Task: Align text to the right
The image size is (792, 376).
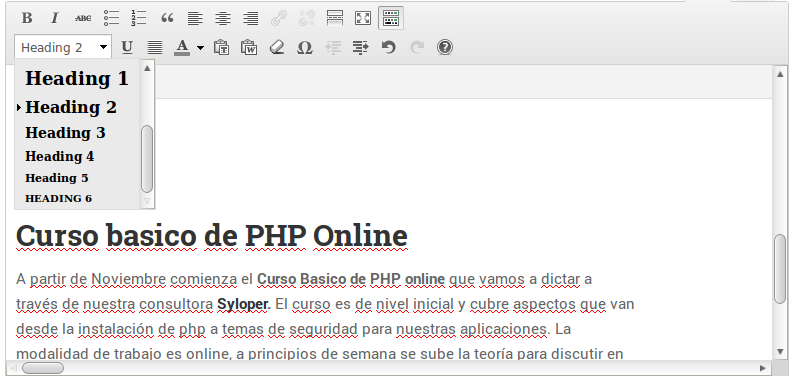Action: pos(251,18)
